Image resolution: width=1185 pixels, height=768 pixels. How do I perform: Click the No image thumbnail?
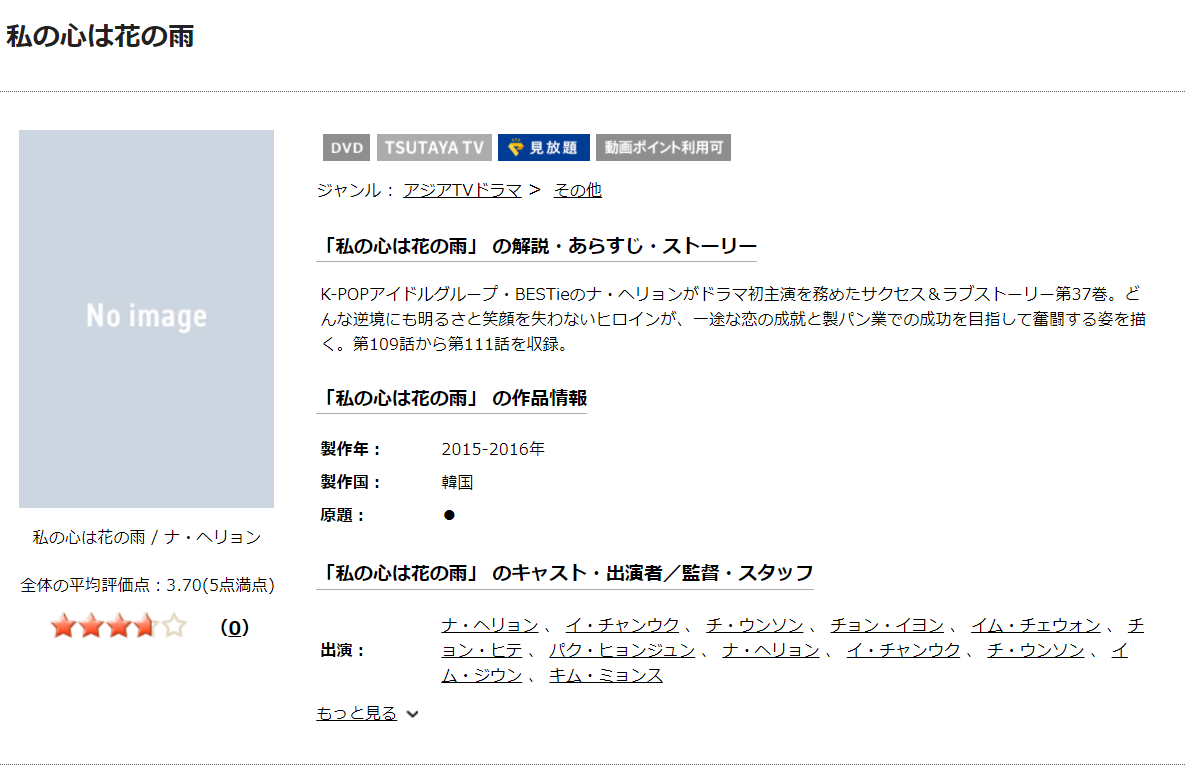tap(146, 318)
